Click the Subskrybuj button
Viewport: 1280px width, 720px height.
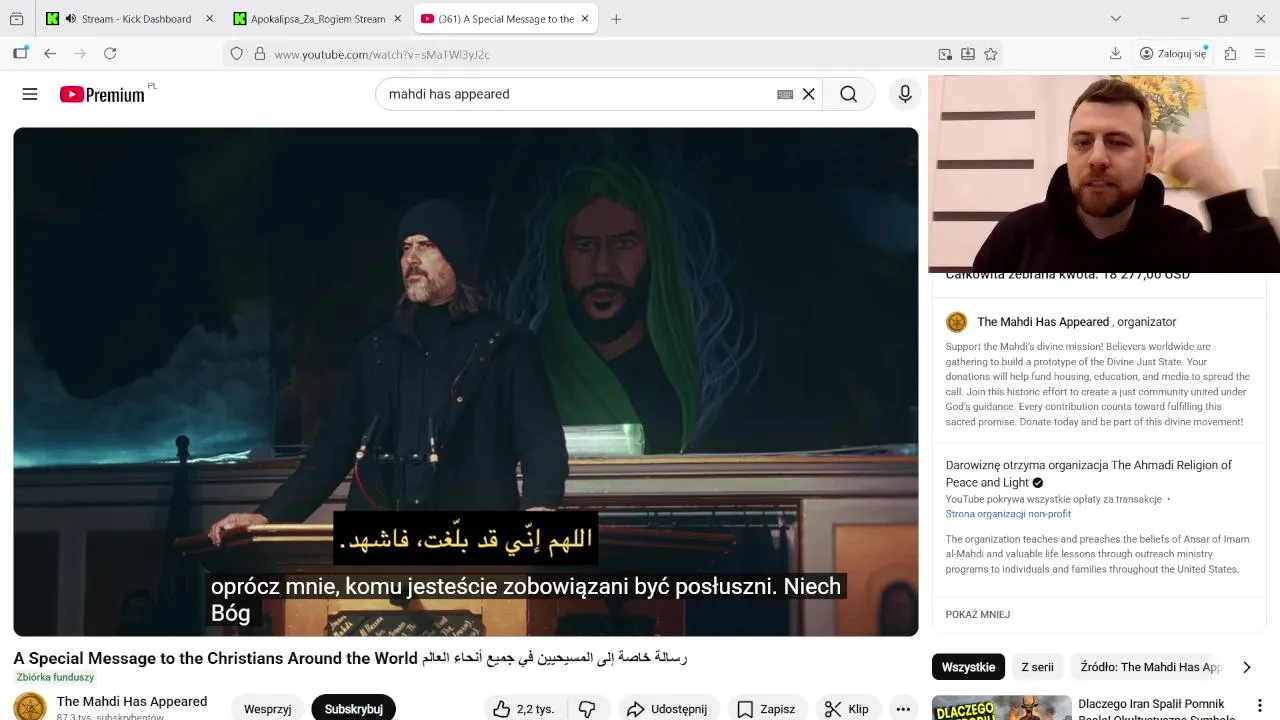pyautogui.click(x=353, y=709)
